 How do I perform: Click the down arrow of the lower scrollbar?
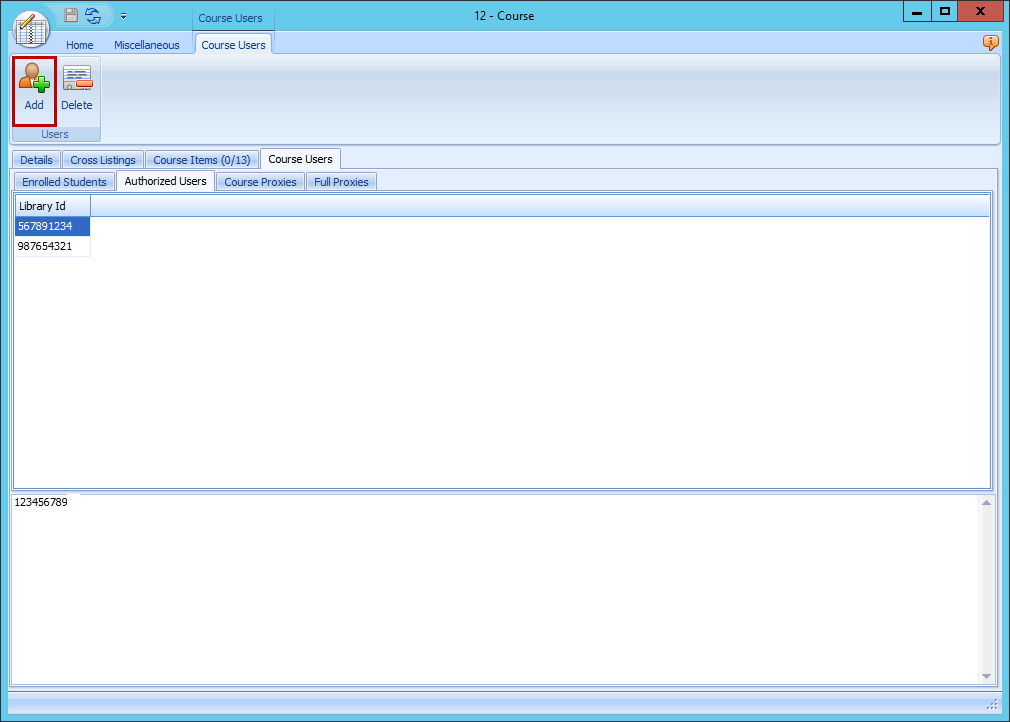987,675
